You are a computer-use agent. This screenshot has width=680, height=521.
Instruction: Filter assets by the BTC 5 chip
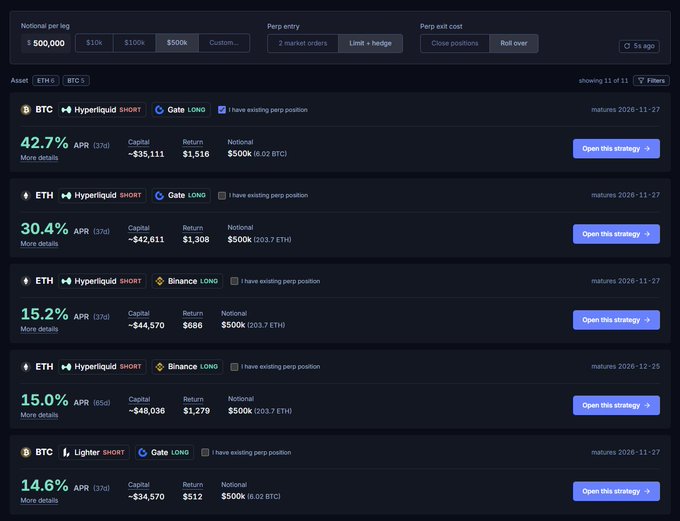coord(76,81)
